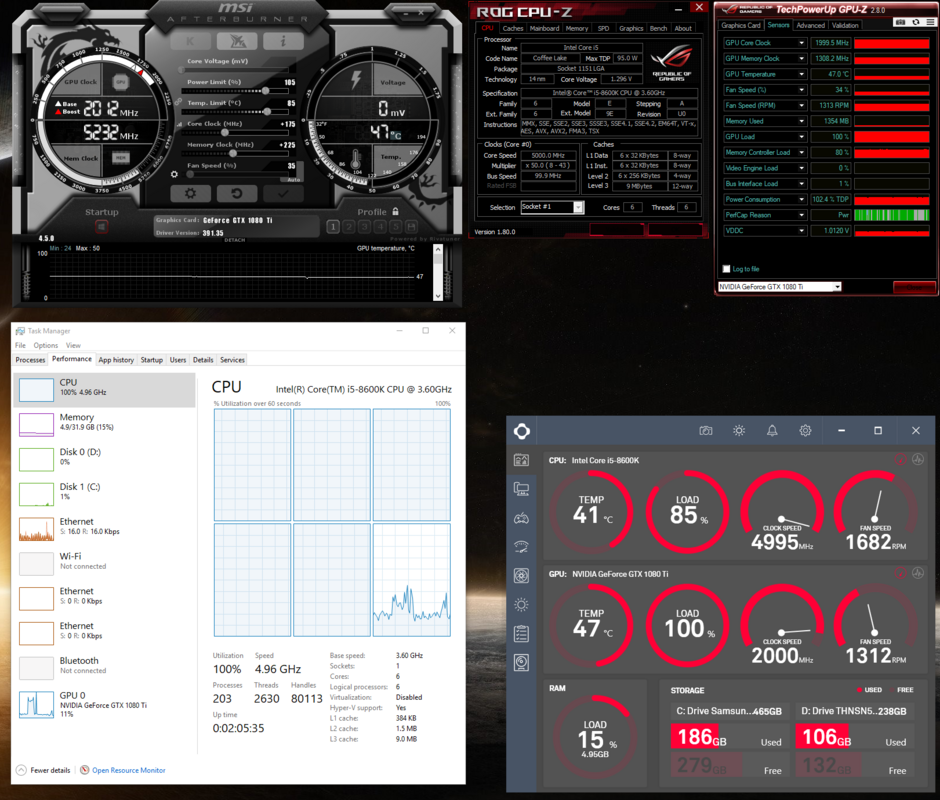Take a GPU-Z screenshot with the camera icon
Screen dimensions: 940x800
pos(900,22)
